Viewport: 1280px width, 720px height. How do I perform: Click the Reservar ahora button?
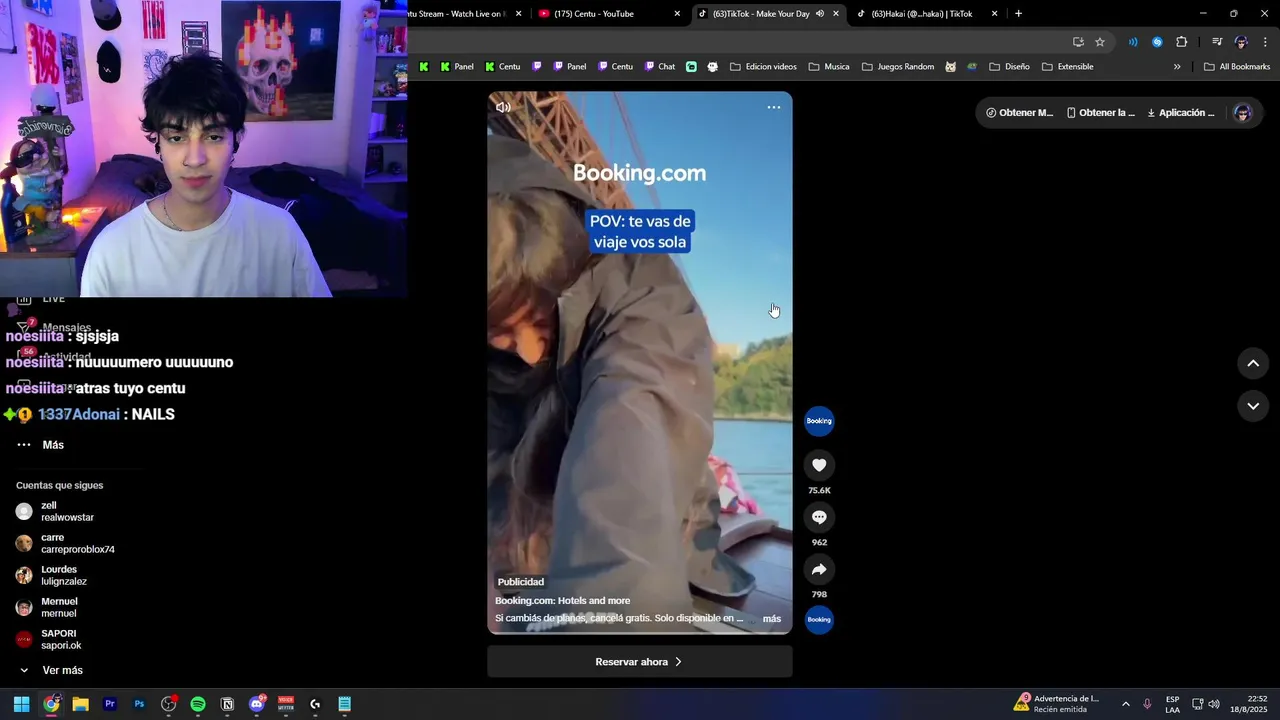click(x=640, y=662)
